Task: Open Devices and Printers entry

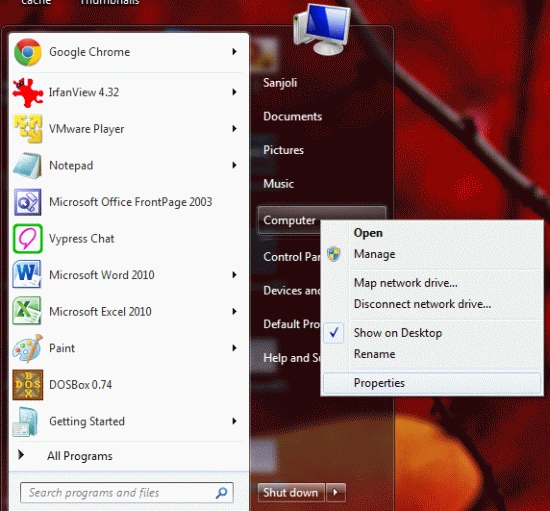Action: click(291, 290)
